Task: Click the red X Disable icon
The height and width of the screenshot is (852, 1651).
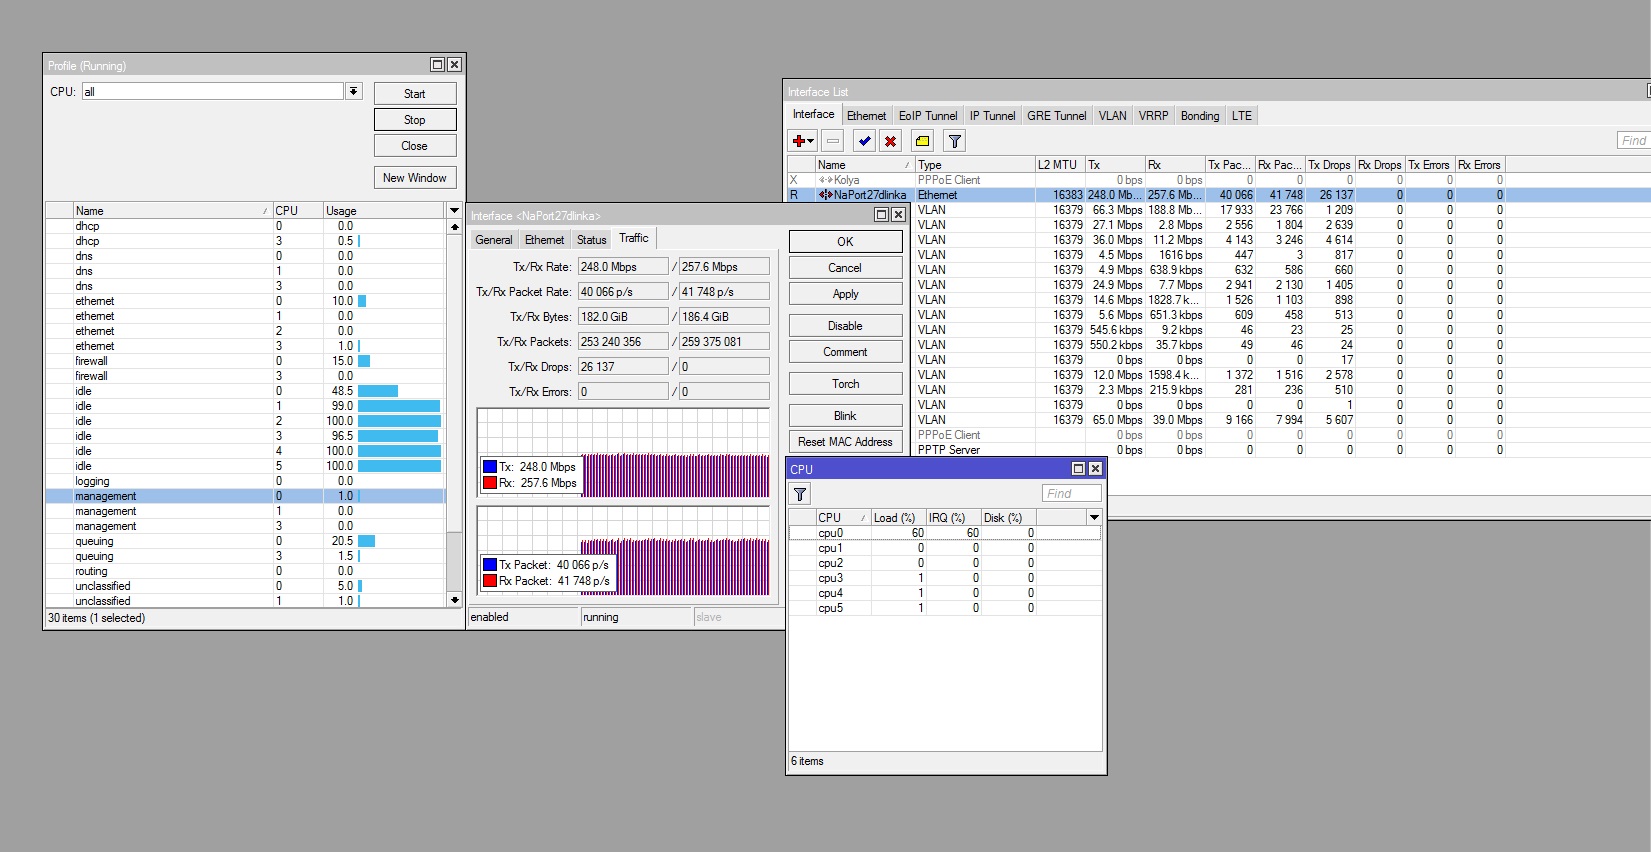Action: 890,141
